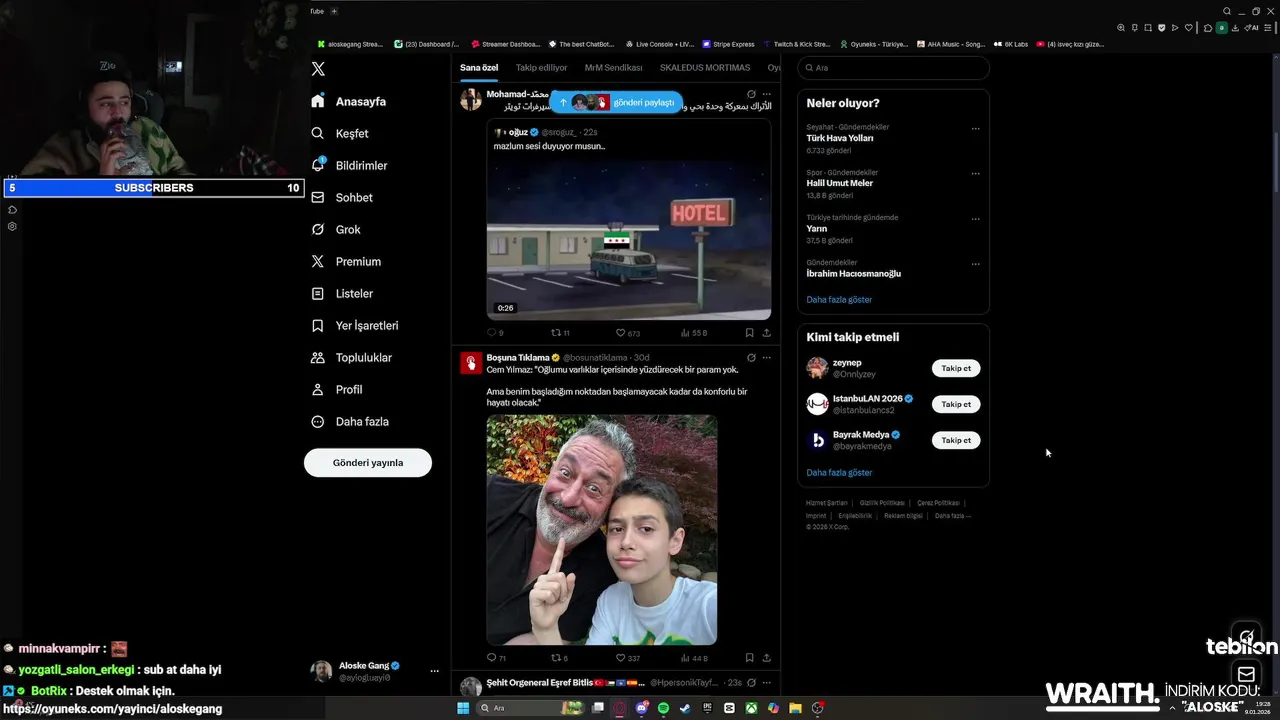Open Türk Hava Yolları trend
The width and height of the screenshot is (1280, 720).
(840, 138)
